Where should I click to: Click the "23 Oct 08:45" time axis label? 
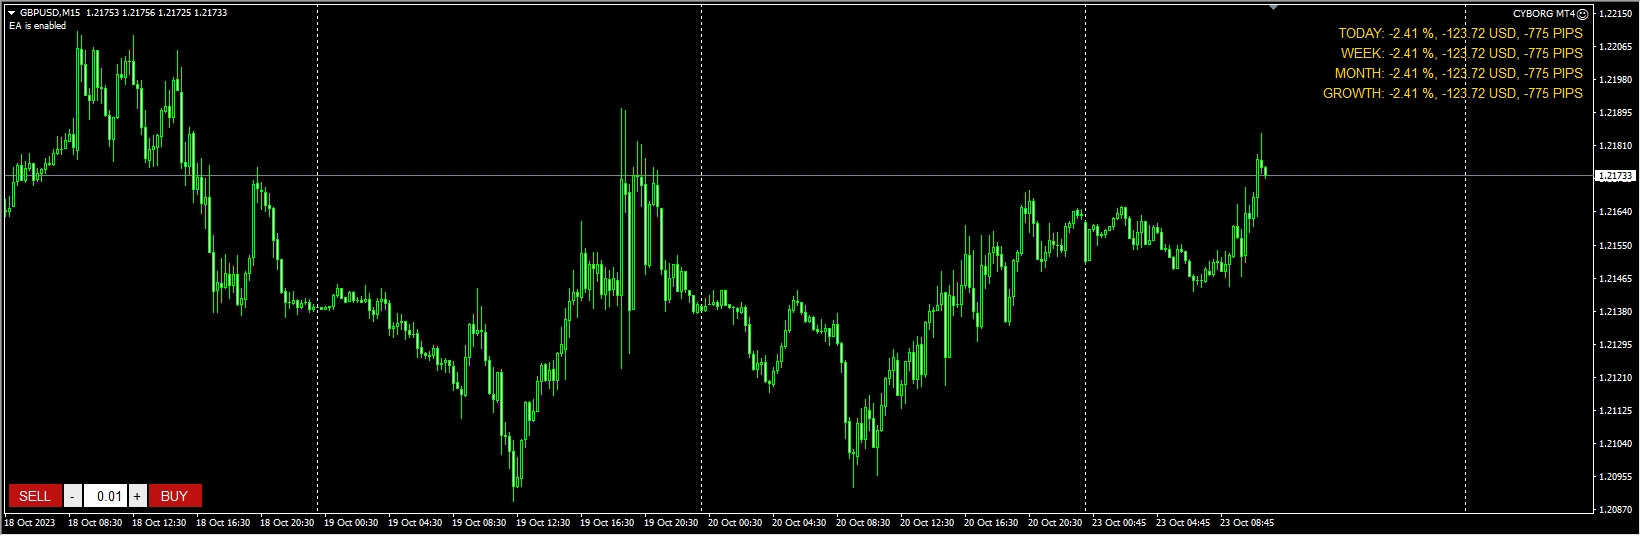(1247, 522)
